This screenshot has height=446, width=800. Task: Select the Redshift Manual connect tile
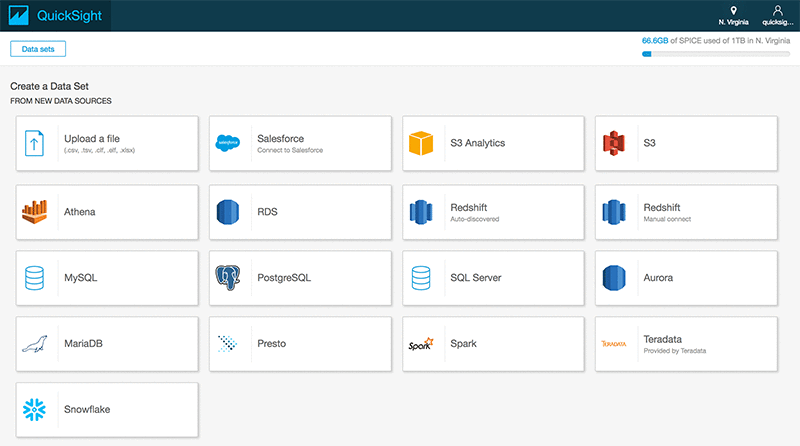click(x=686, y=211)
